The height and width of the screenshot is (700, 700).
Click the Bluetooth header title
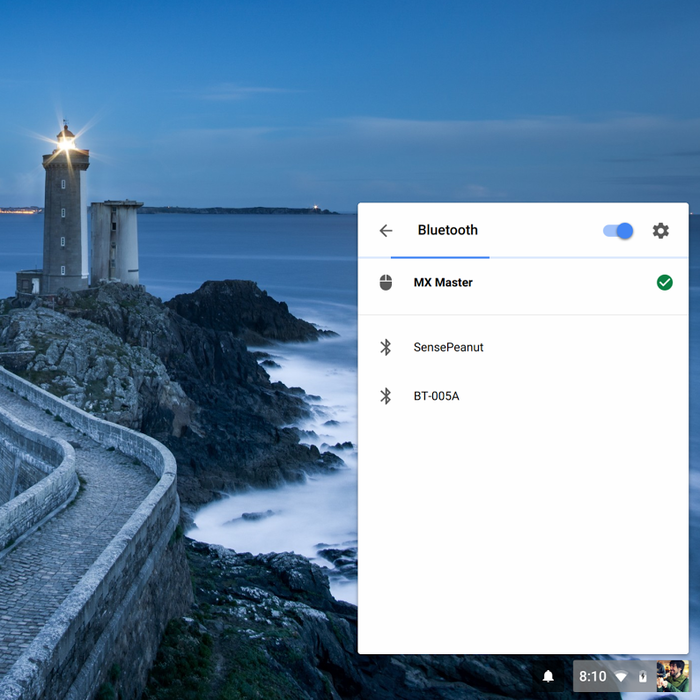pyautogui.click(x=447, y=230)
